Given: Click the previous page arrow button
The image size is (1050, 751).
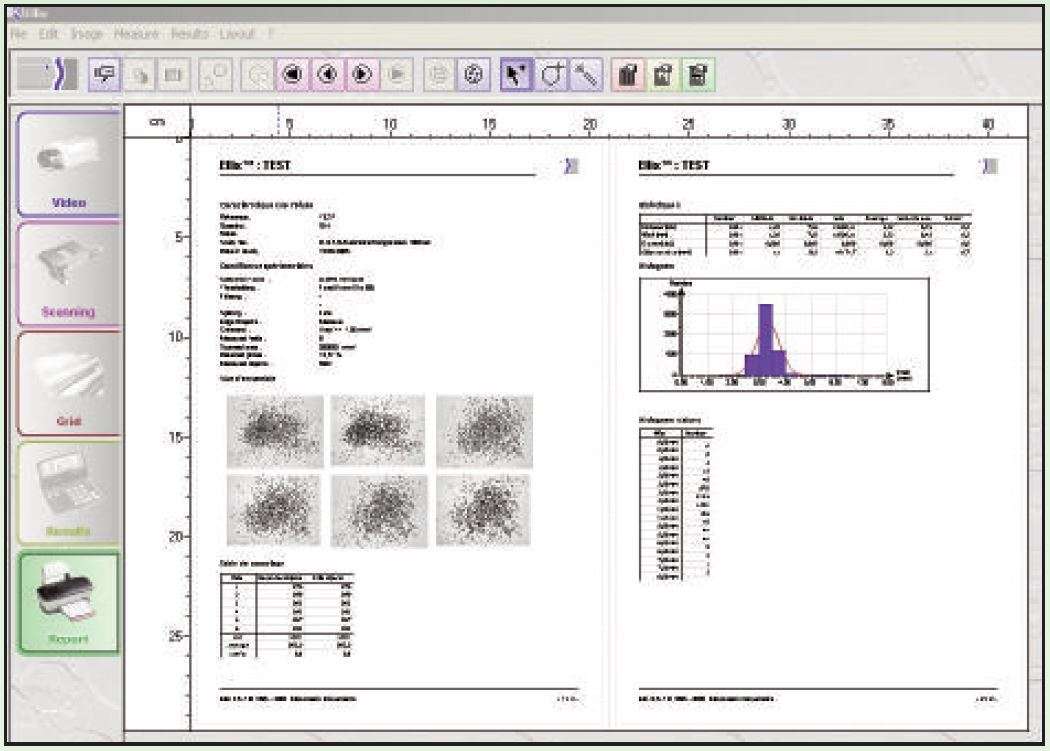Looking at the screenshot, I should click(x=326, y=74).
